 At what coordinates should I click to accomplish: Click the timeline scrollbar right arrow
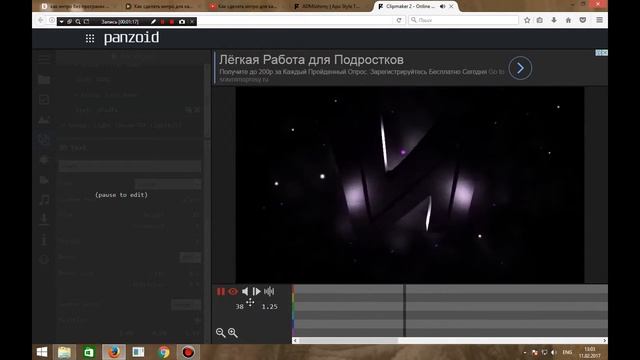tap(604, 340)
